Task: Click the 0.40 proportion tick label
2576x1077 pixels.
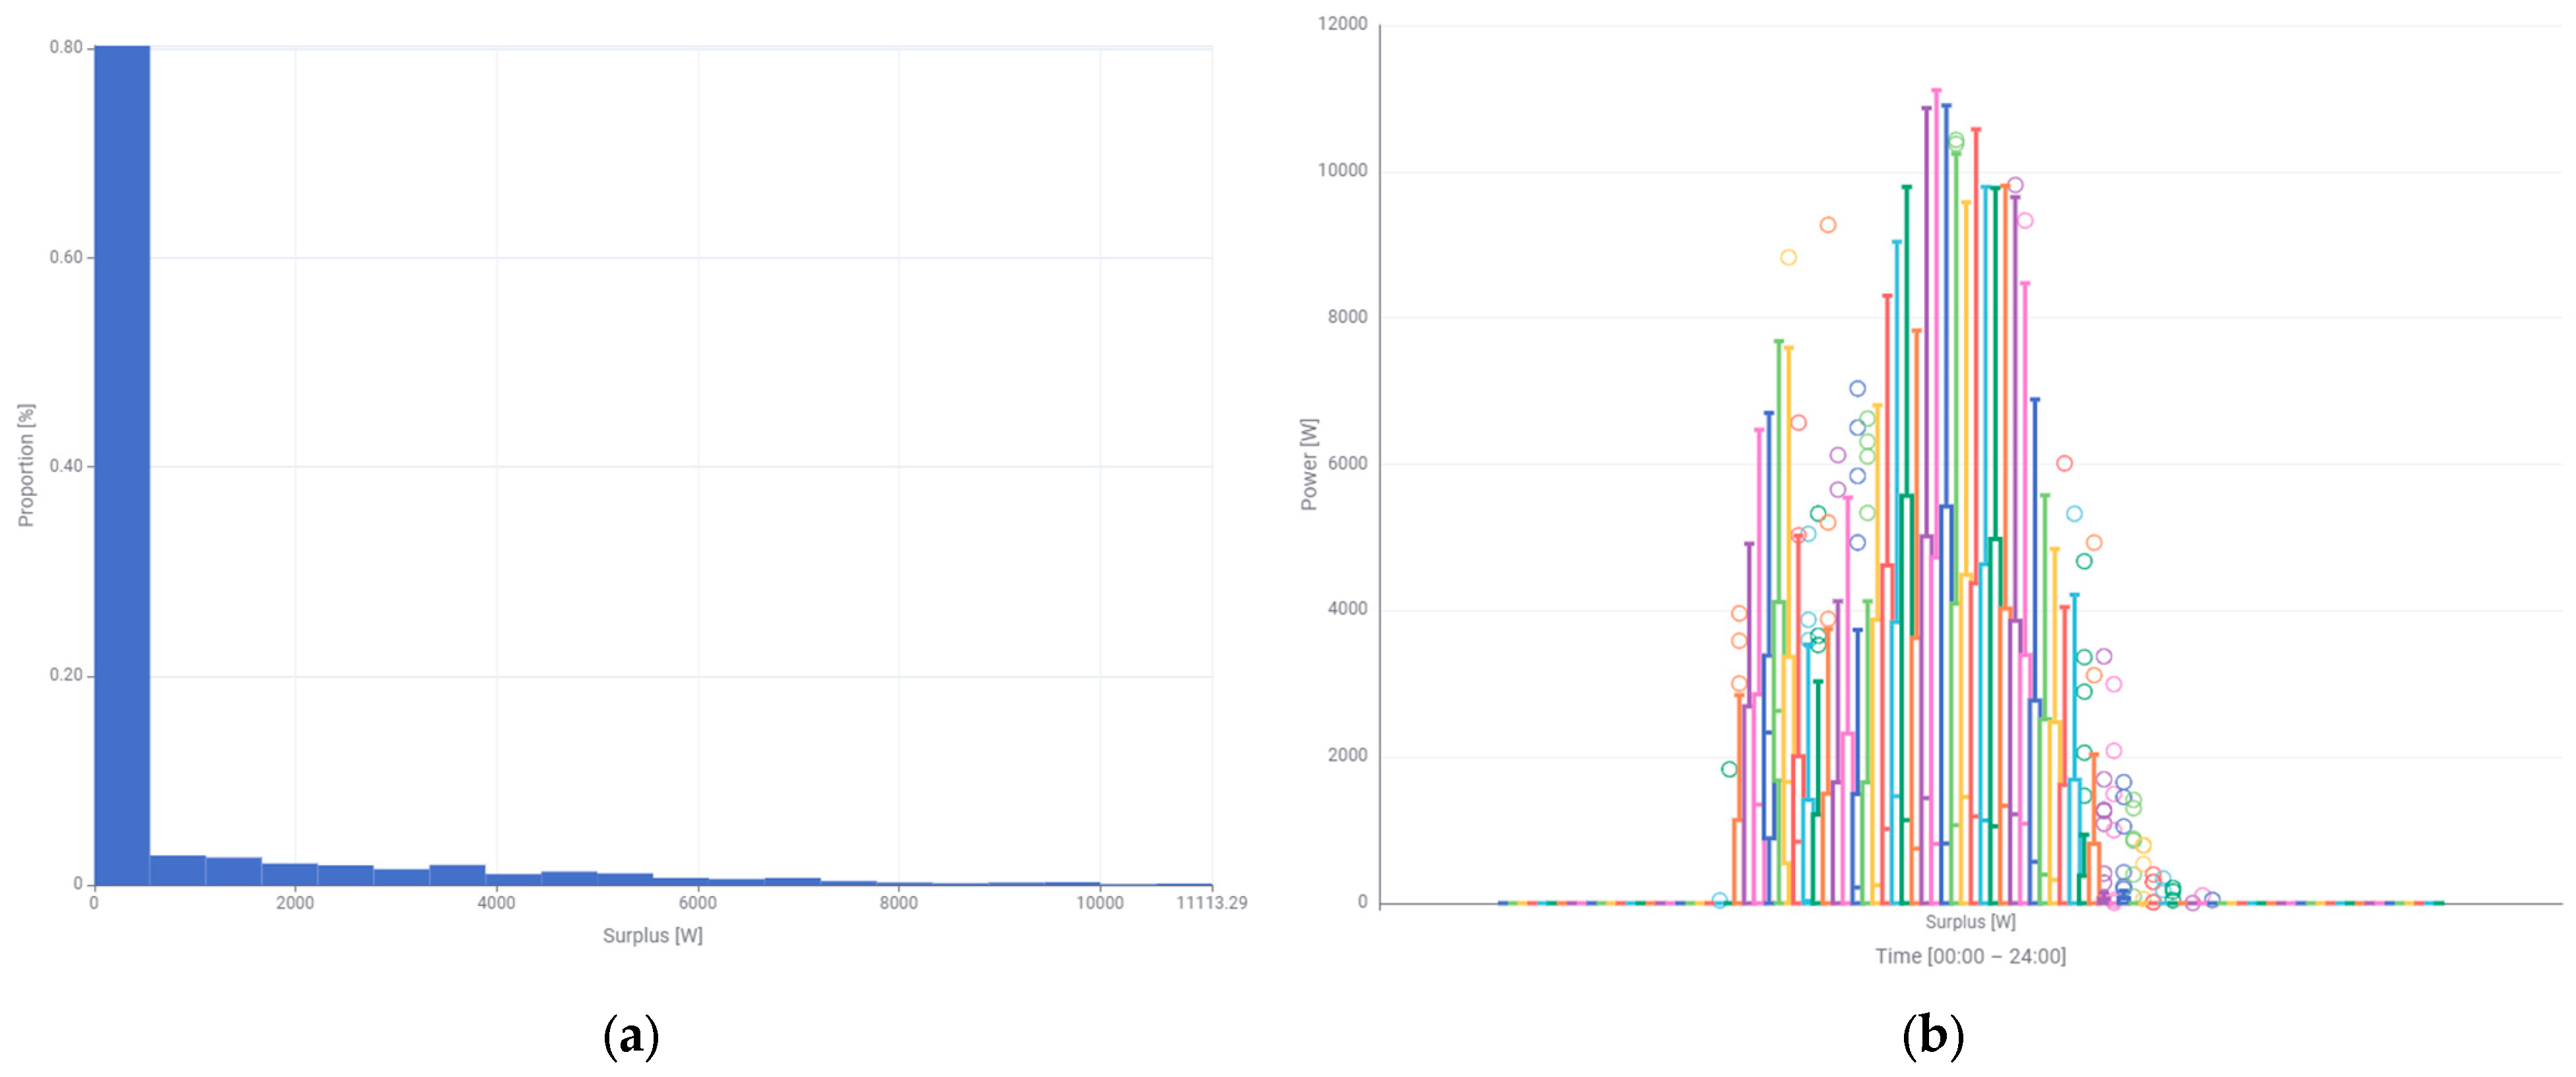Action: pyautogui.click(x=66, y=466)
